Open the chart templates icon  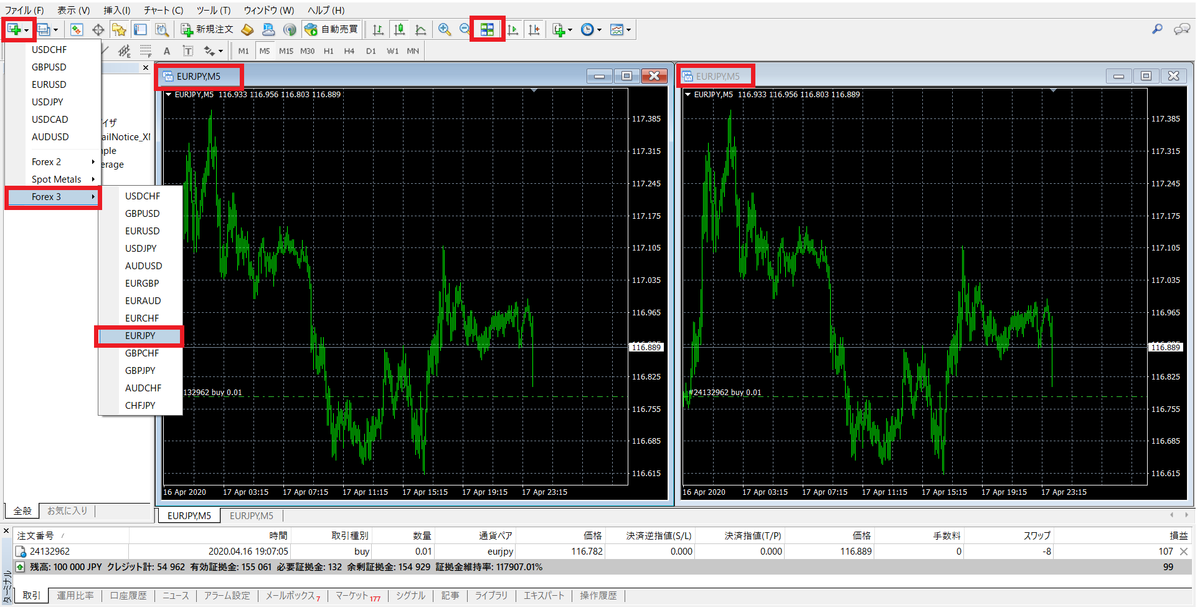[617, 29]
